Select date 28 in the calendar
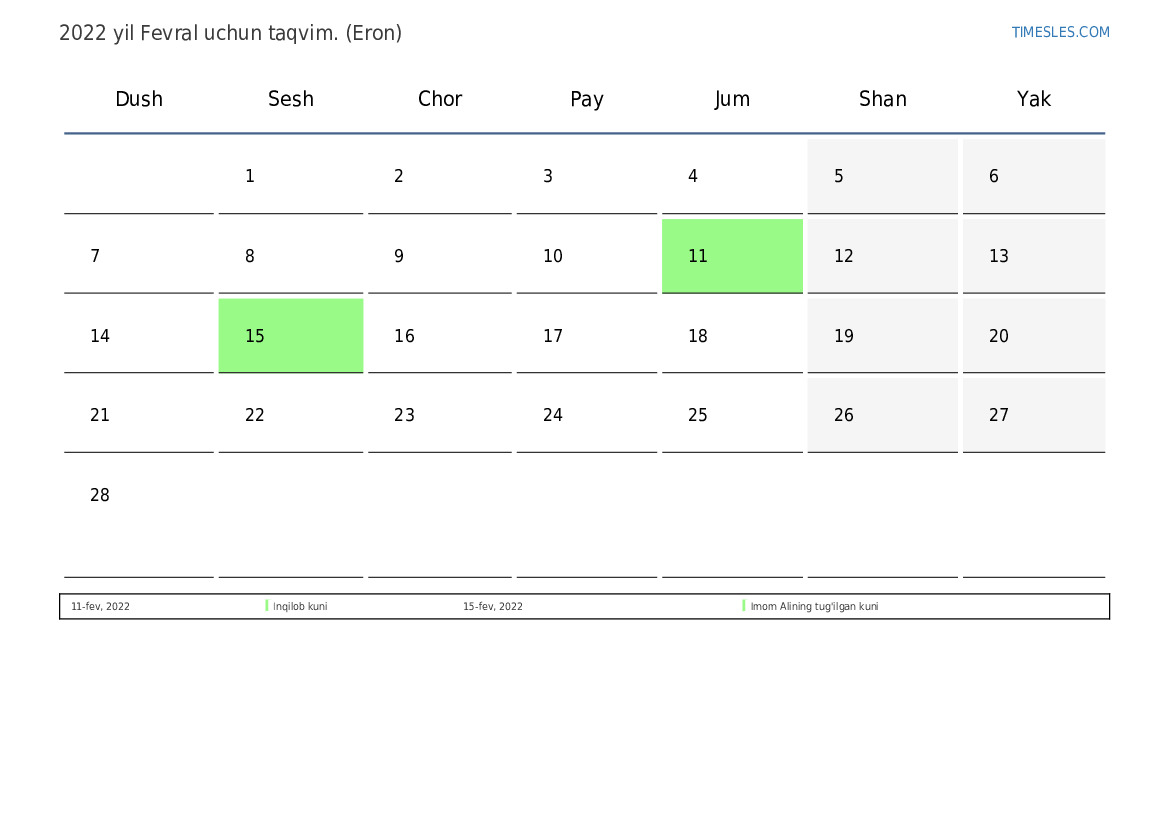1169x827 pixels. [100, 496]
